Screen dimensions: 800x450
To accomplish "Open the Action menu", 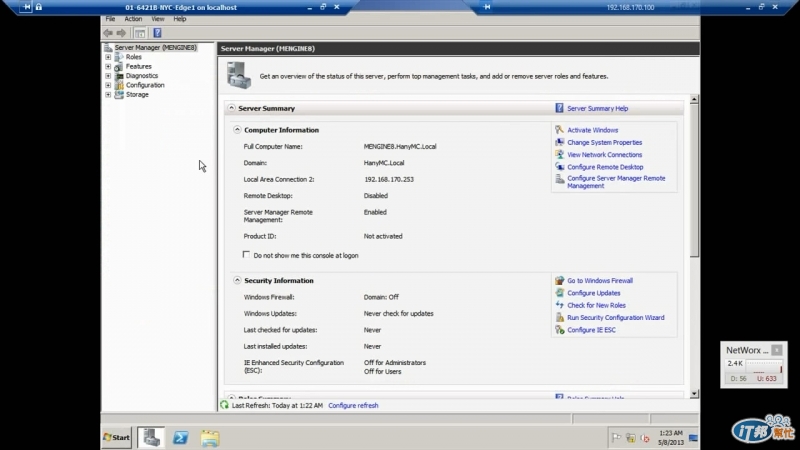I will (133, 19).
